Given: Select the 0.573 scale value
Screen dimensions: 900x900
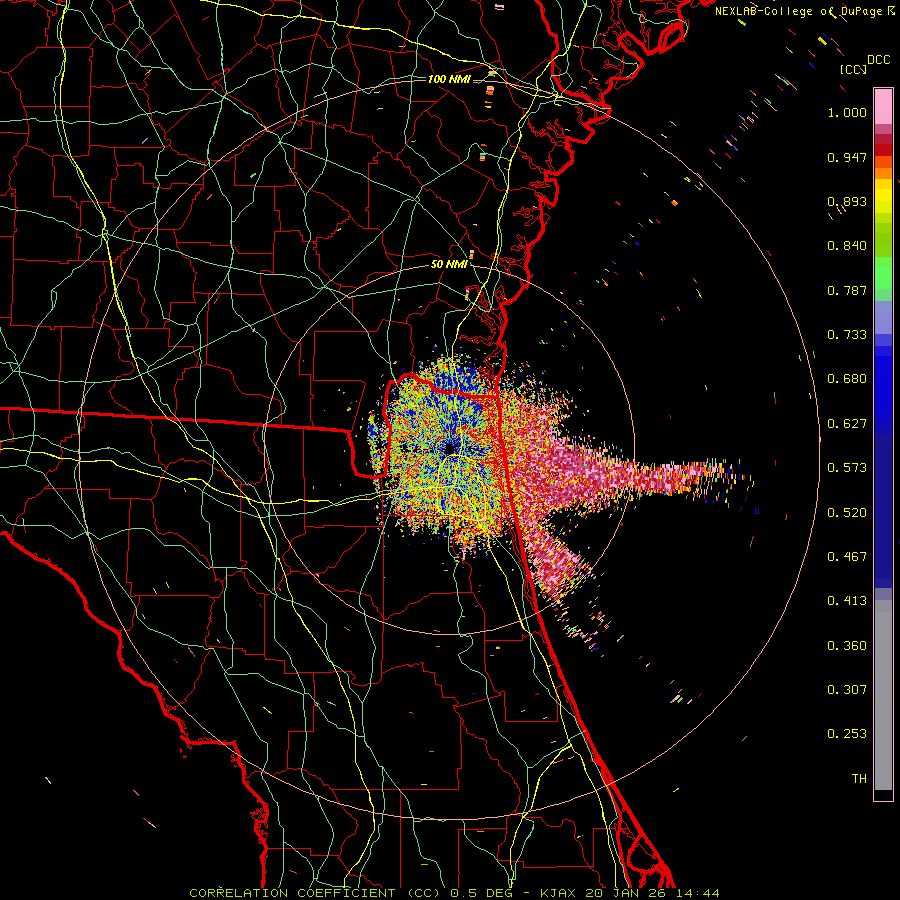Looking at the screenshot, I should tap(847, 468).
